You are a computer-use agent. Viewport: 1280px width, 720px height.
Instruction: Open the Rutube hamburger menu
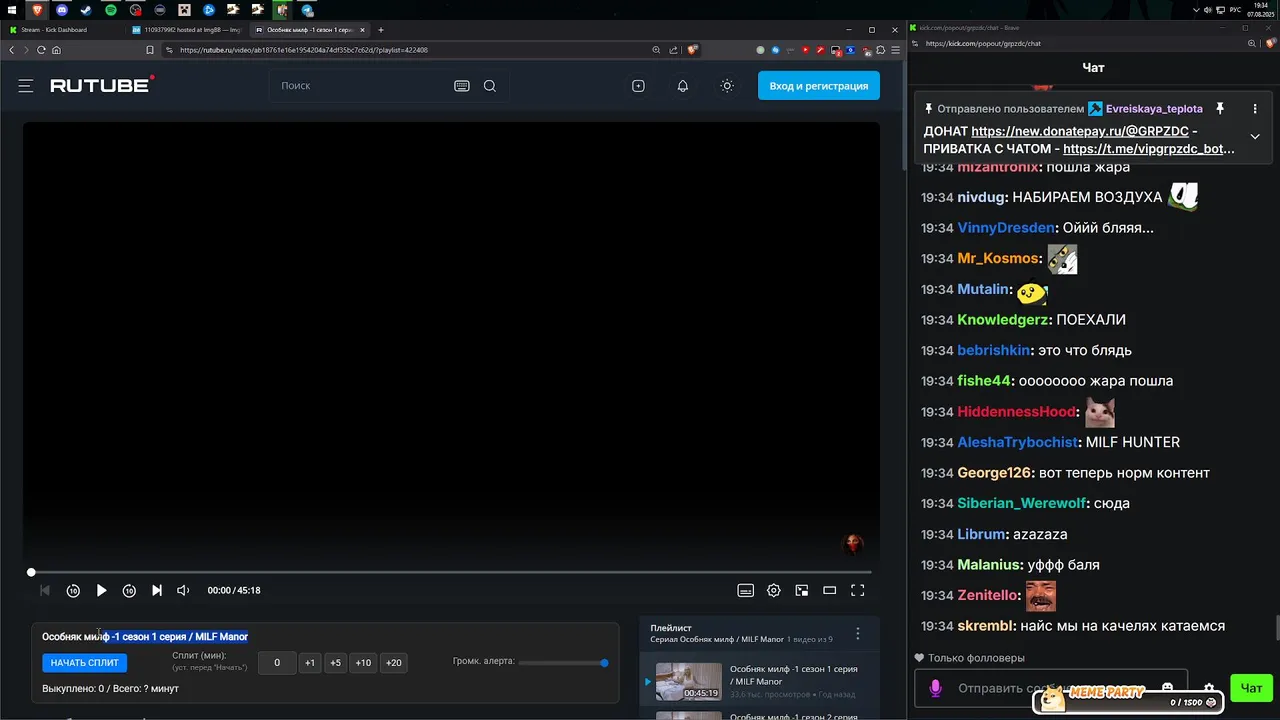coord(26,86)
